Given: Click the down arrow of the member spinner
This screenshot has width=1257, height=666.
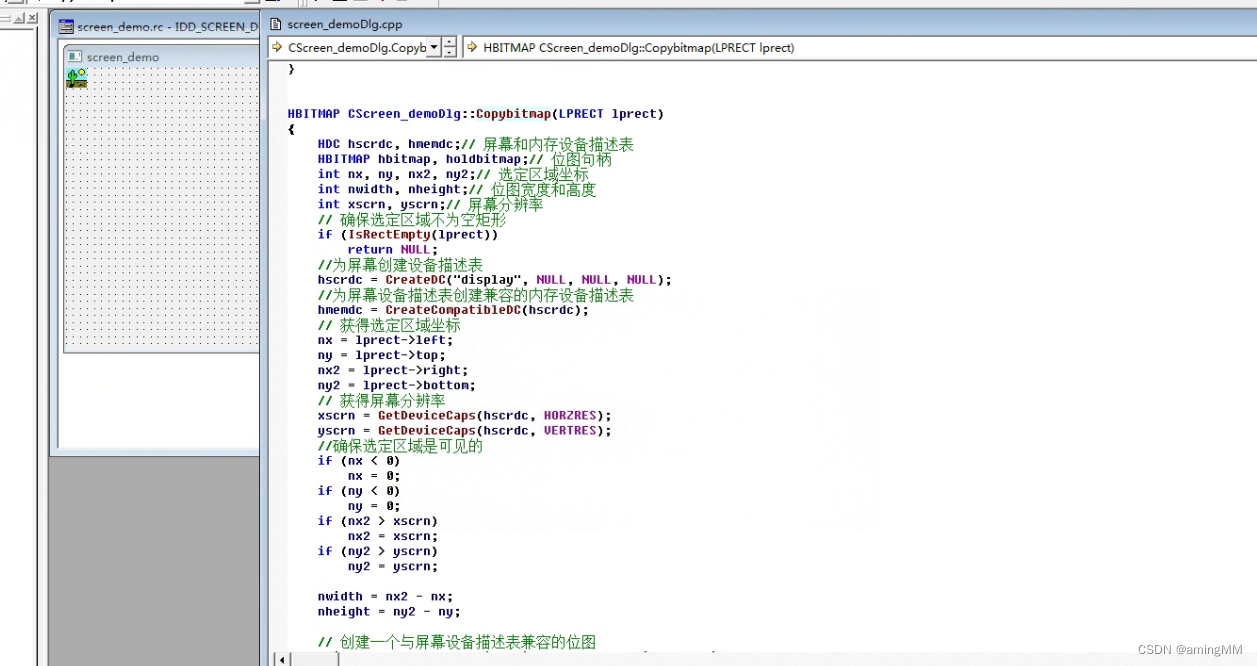Looking at the screenshot, I should (450, 53).
